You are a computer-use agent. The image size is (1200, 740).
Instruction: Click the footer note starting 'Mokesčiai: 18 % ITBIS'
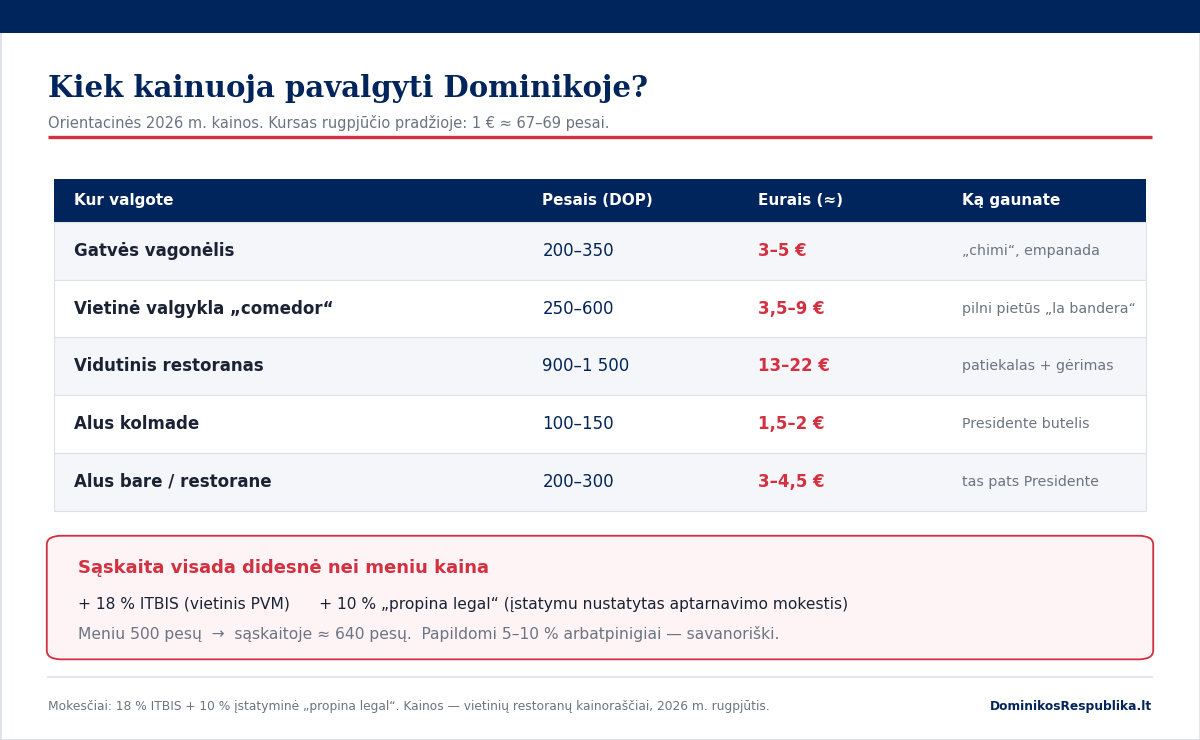(409, 706)
